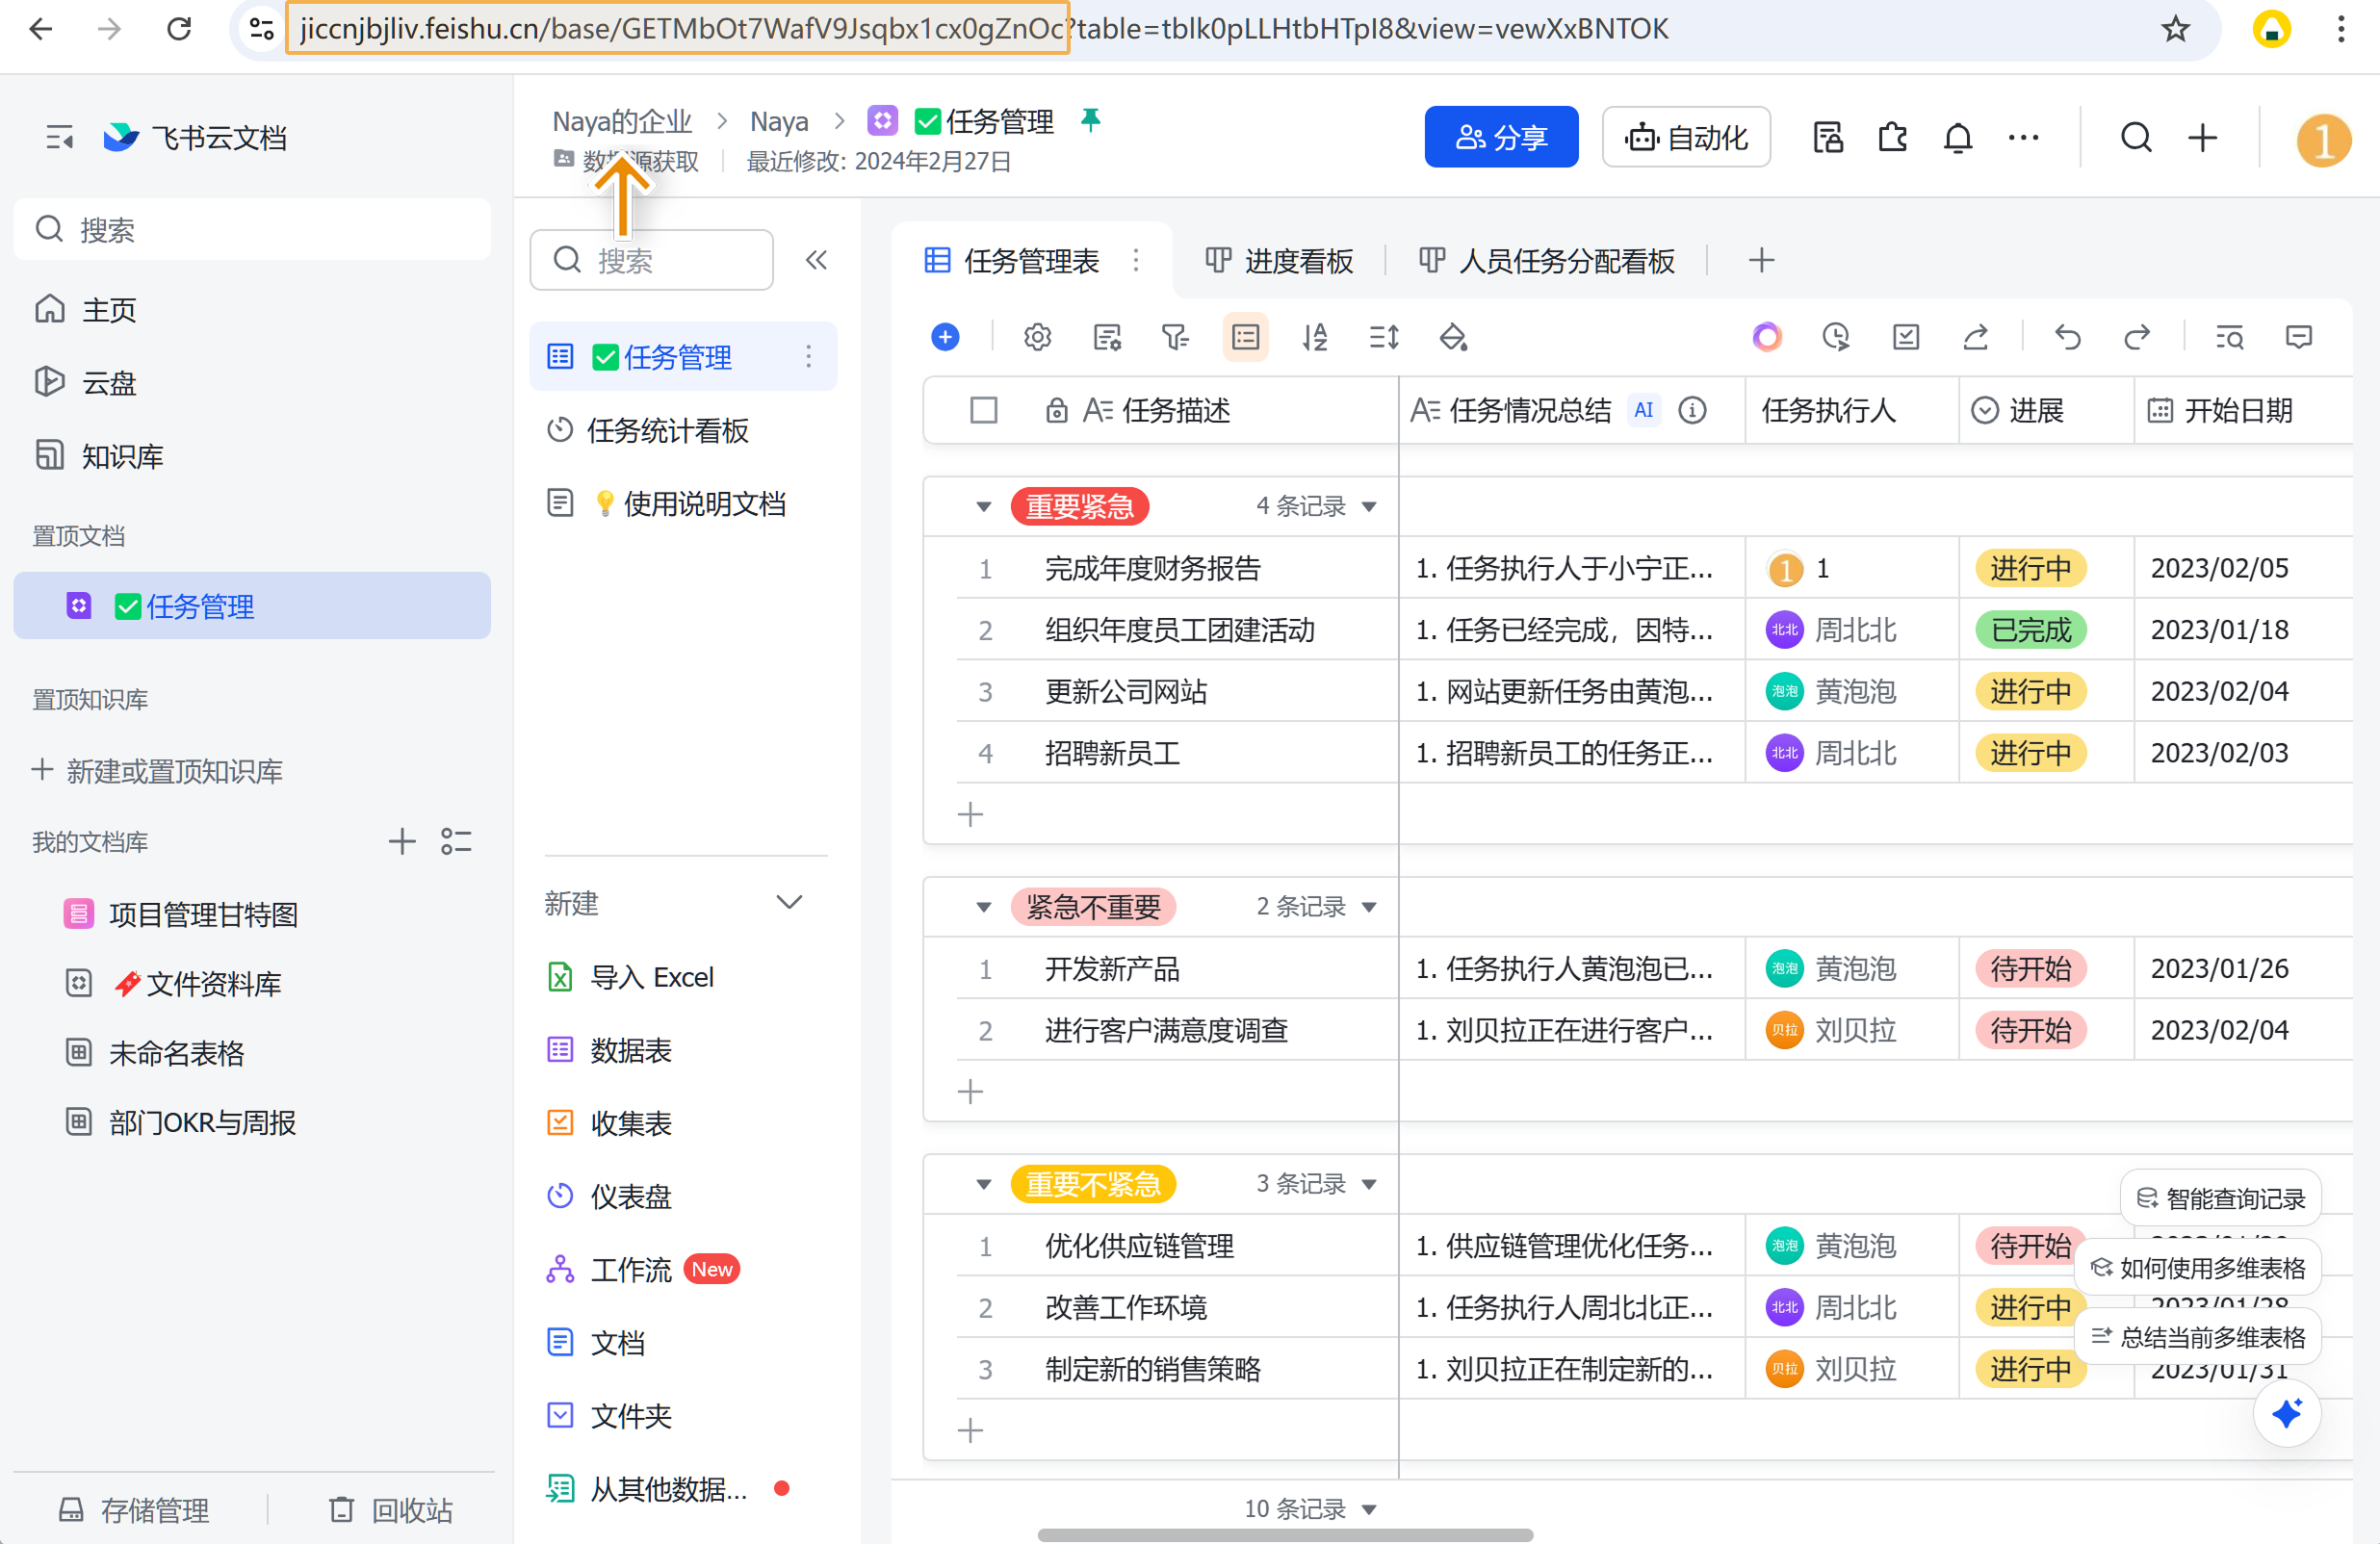Open the extensions puzzle icon
Image resolution: width=2380 pixels, height=1544 pixels.
pos(1893,137)
